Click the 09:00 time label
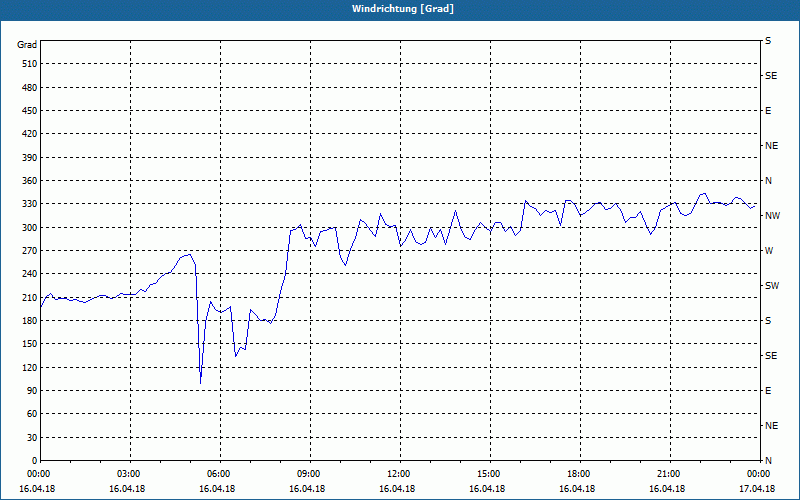 click(x=310, y=474)
